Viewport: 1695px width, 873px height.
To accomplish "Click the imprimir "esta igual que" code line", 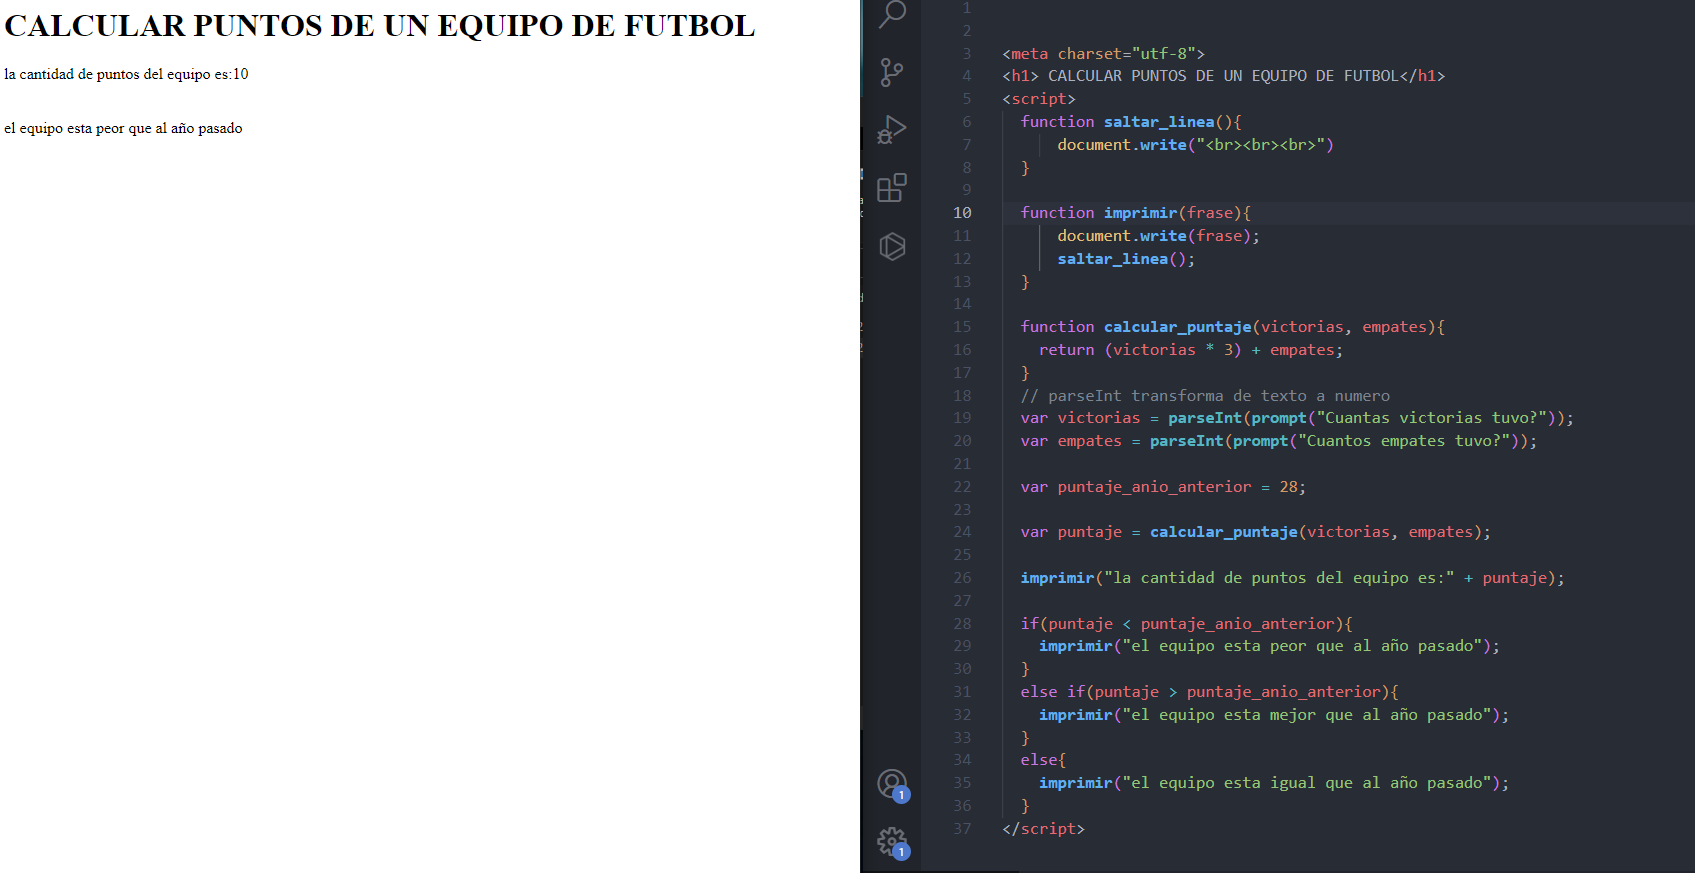I will click(1274, 783).
